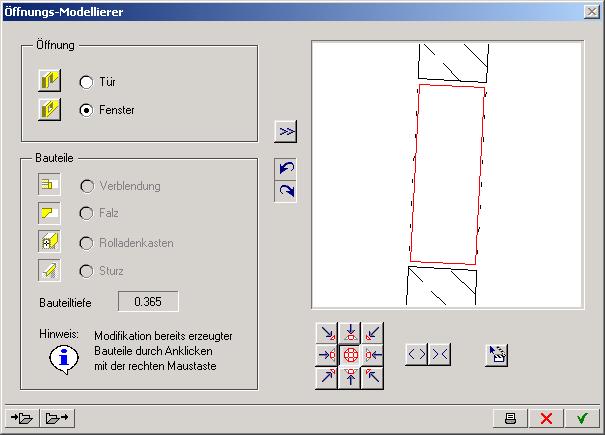This screenshot has width=605, height=435.
Task: Click the view arrow pointing up-right
Action: [x=327, y=377]
